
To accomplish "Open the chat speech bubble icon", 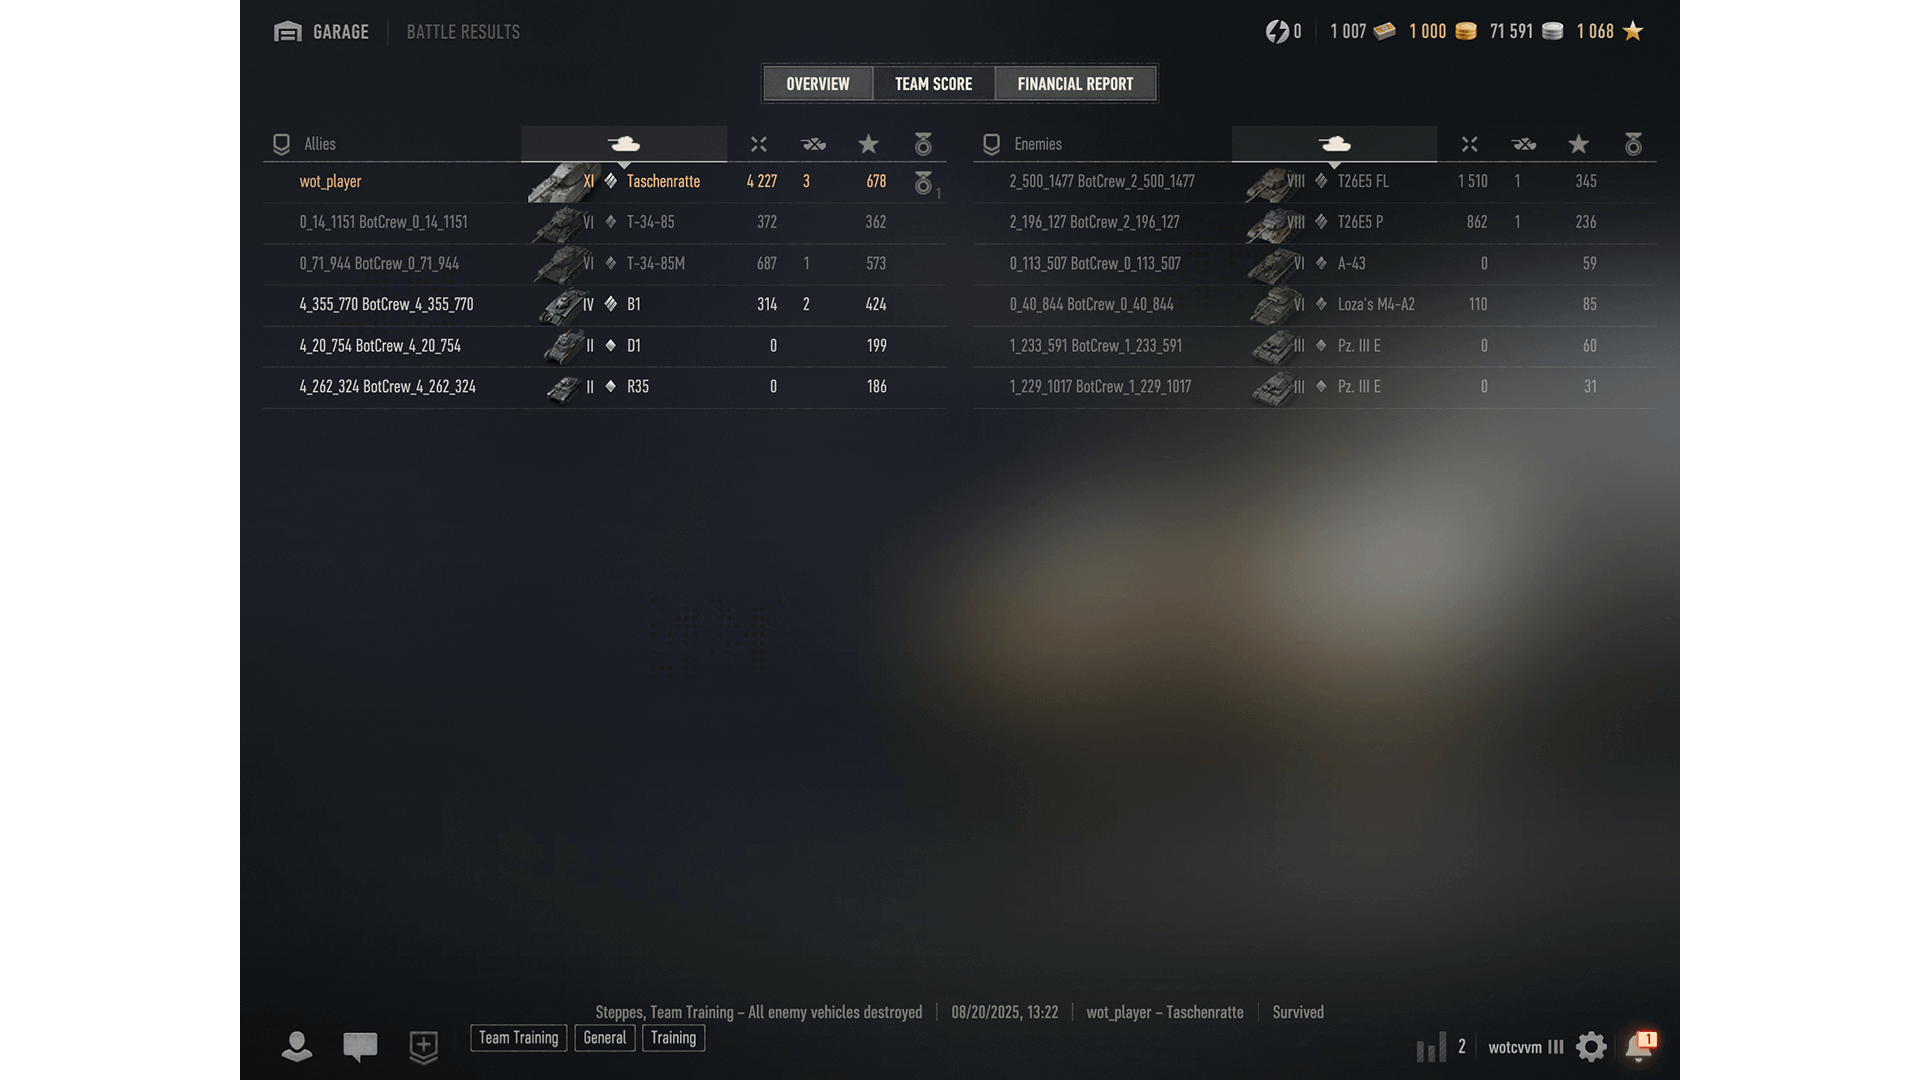I will (x=360, y=1047).
